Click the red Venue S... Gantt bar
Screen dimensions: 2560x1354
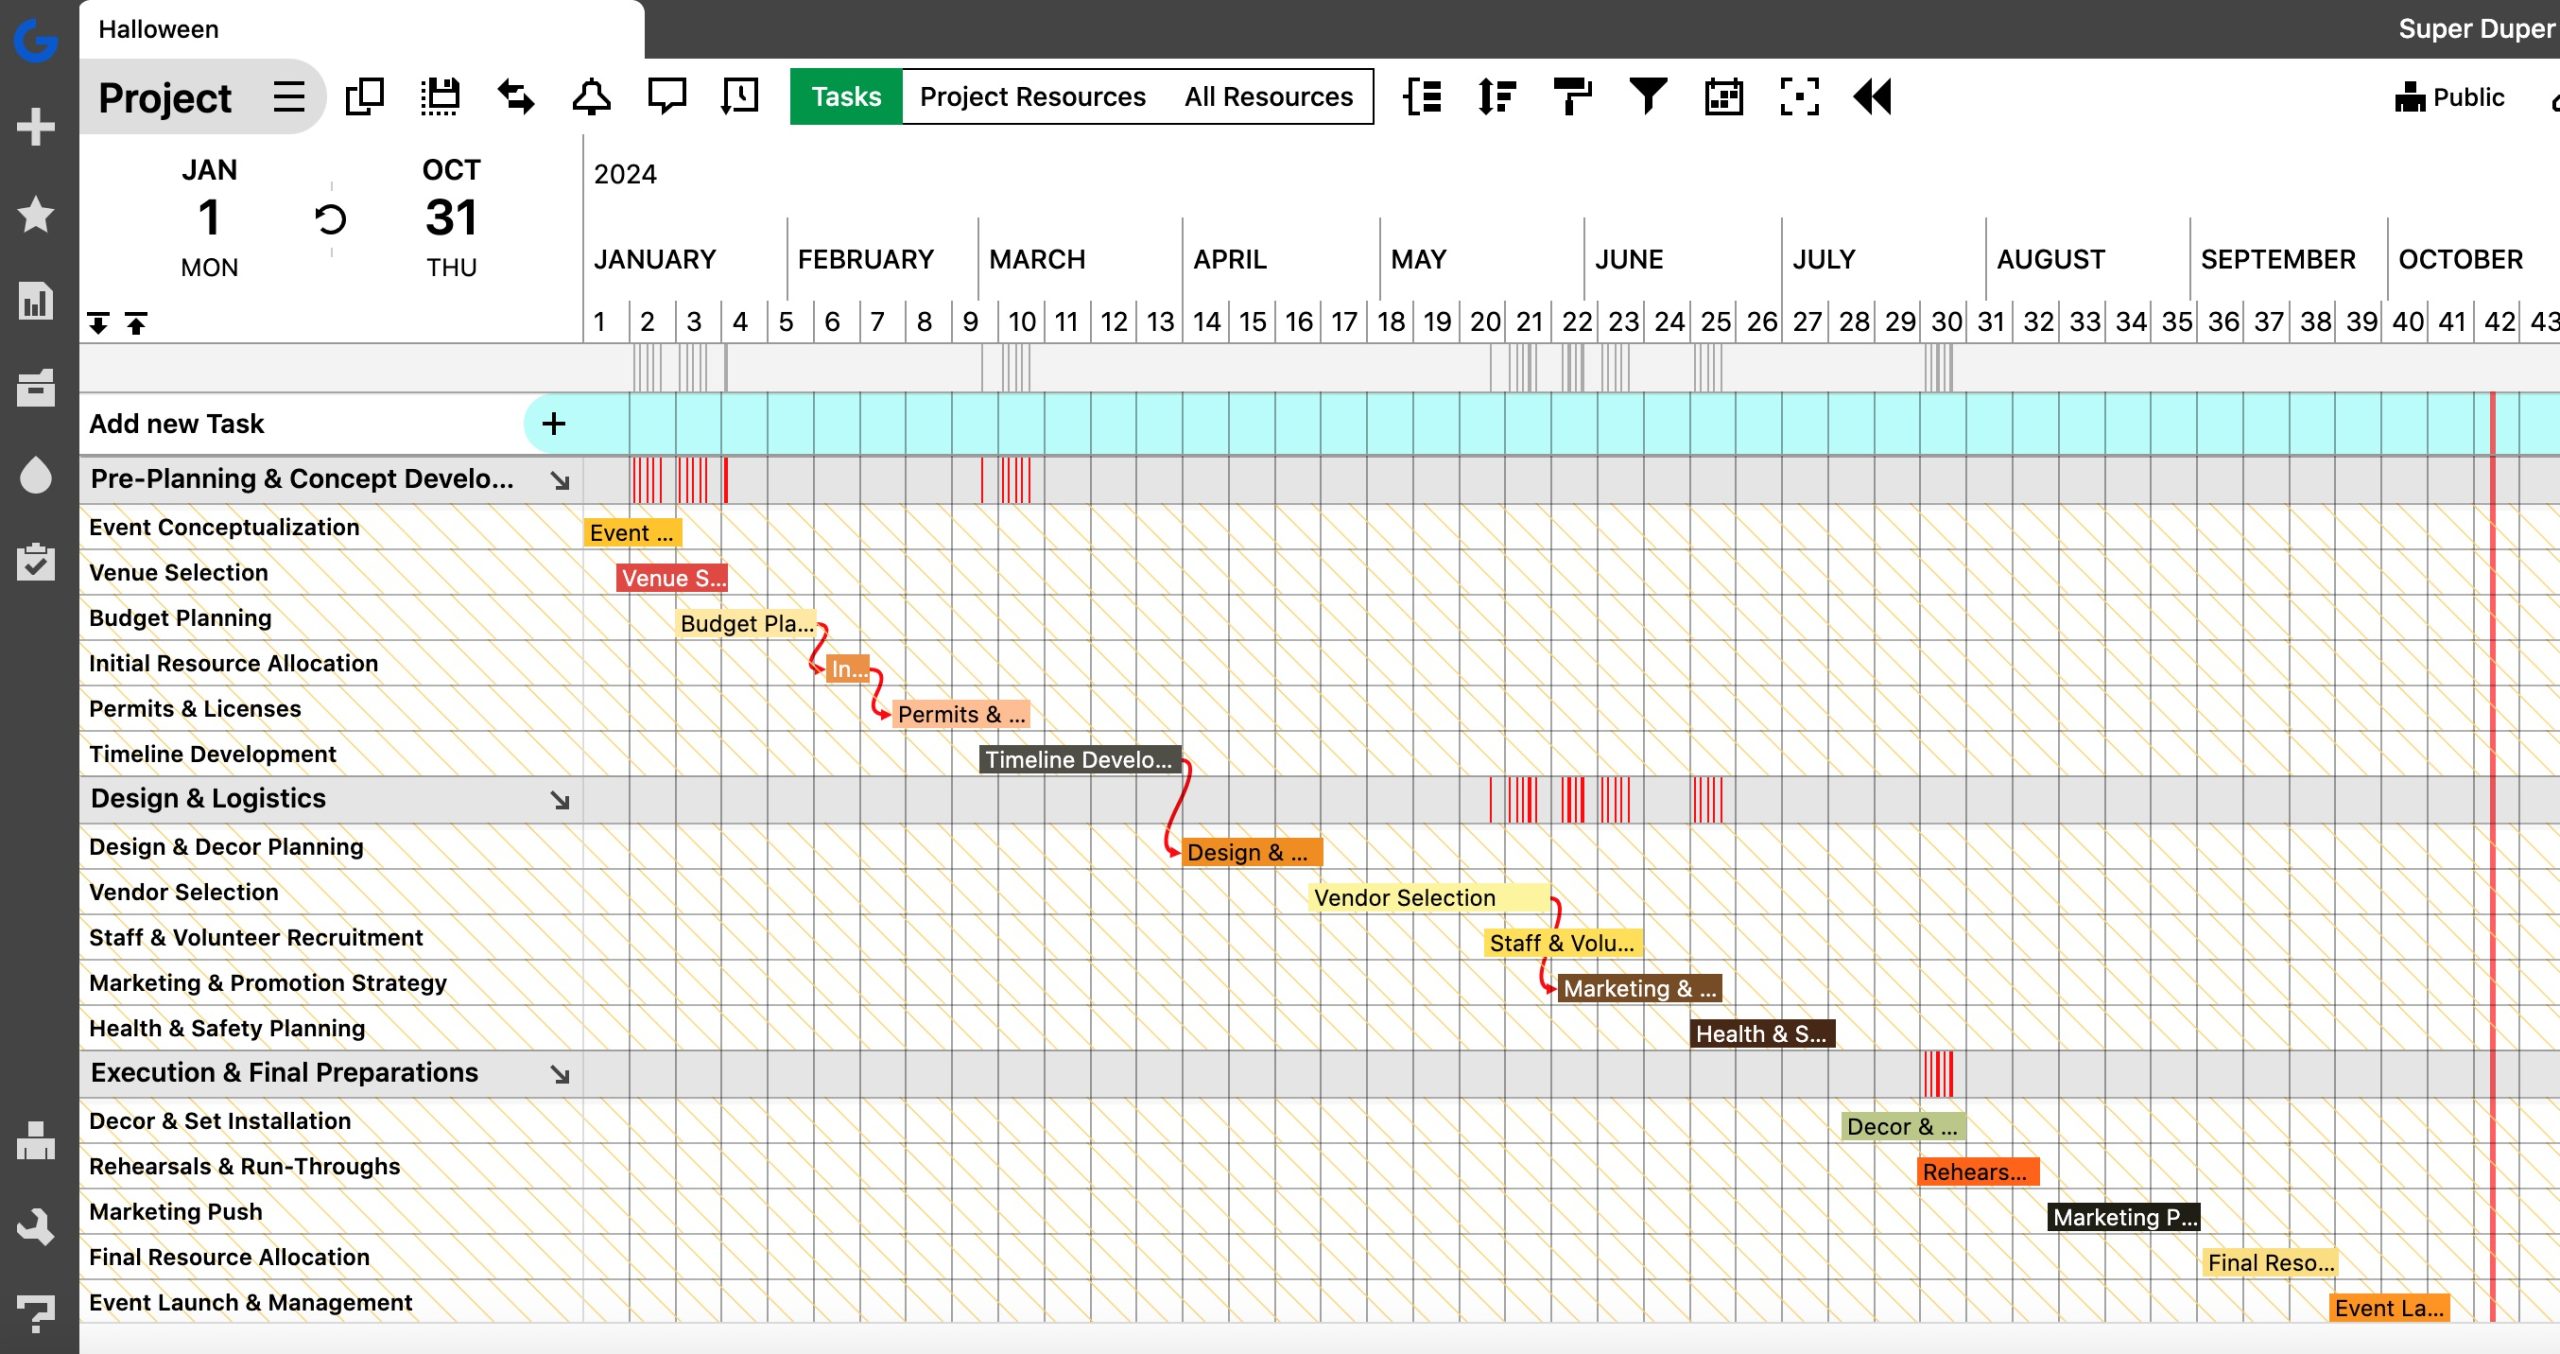[672, 578]
